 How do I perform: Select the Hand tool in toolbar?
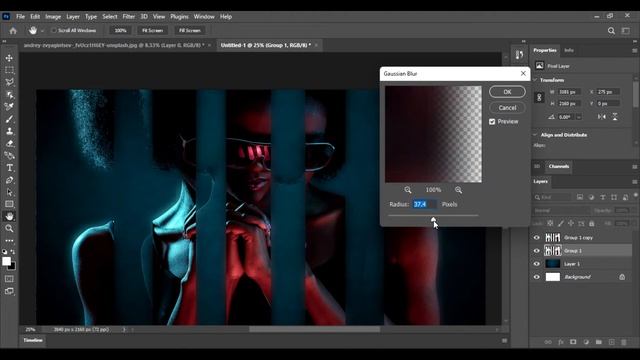(x=9, y=216)
